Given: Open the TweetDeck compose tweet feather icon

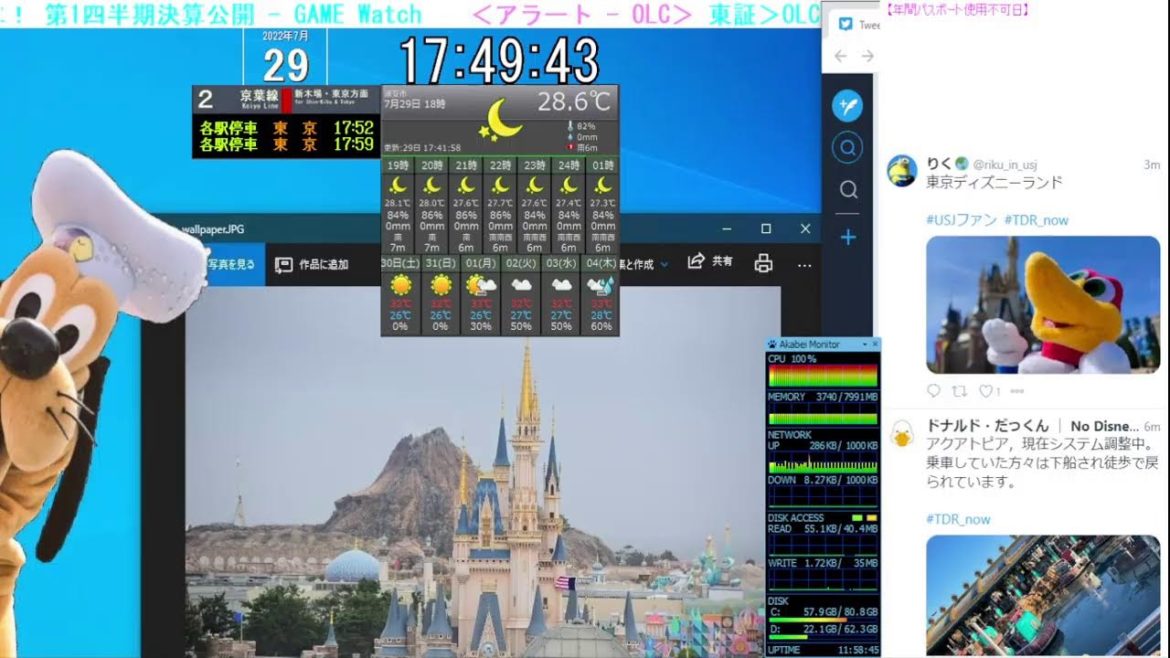Looking at the screenshot, I should coord(847,106).
